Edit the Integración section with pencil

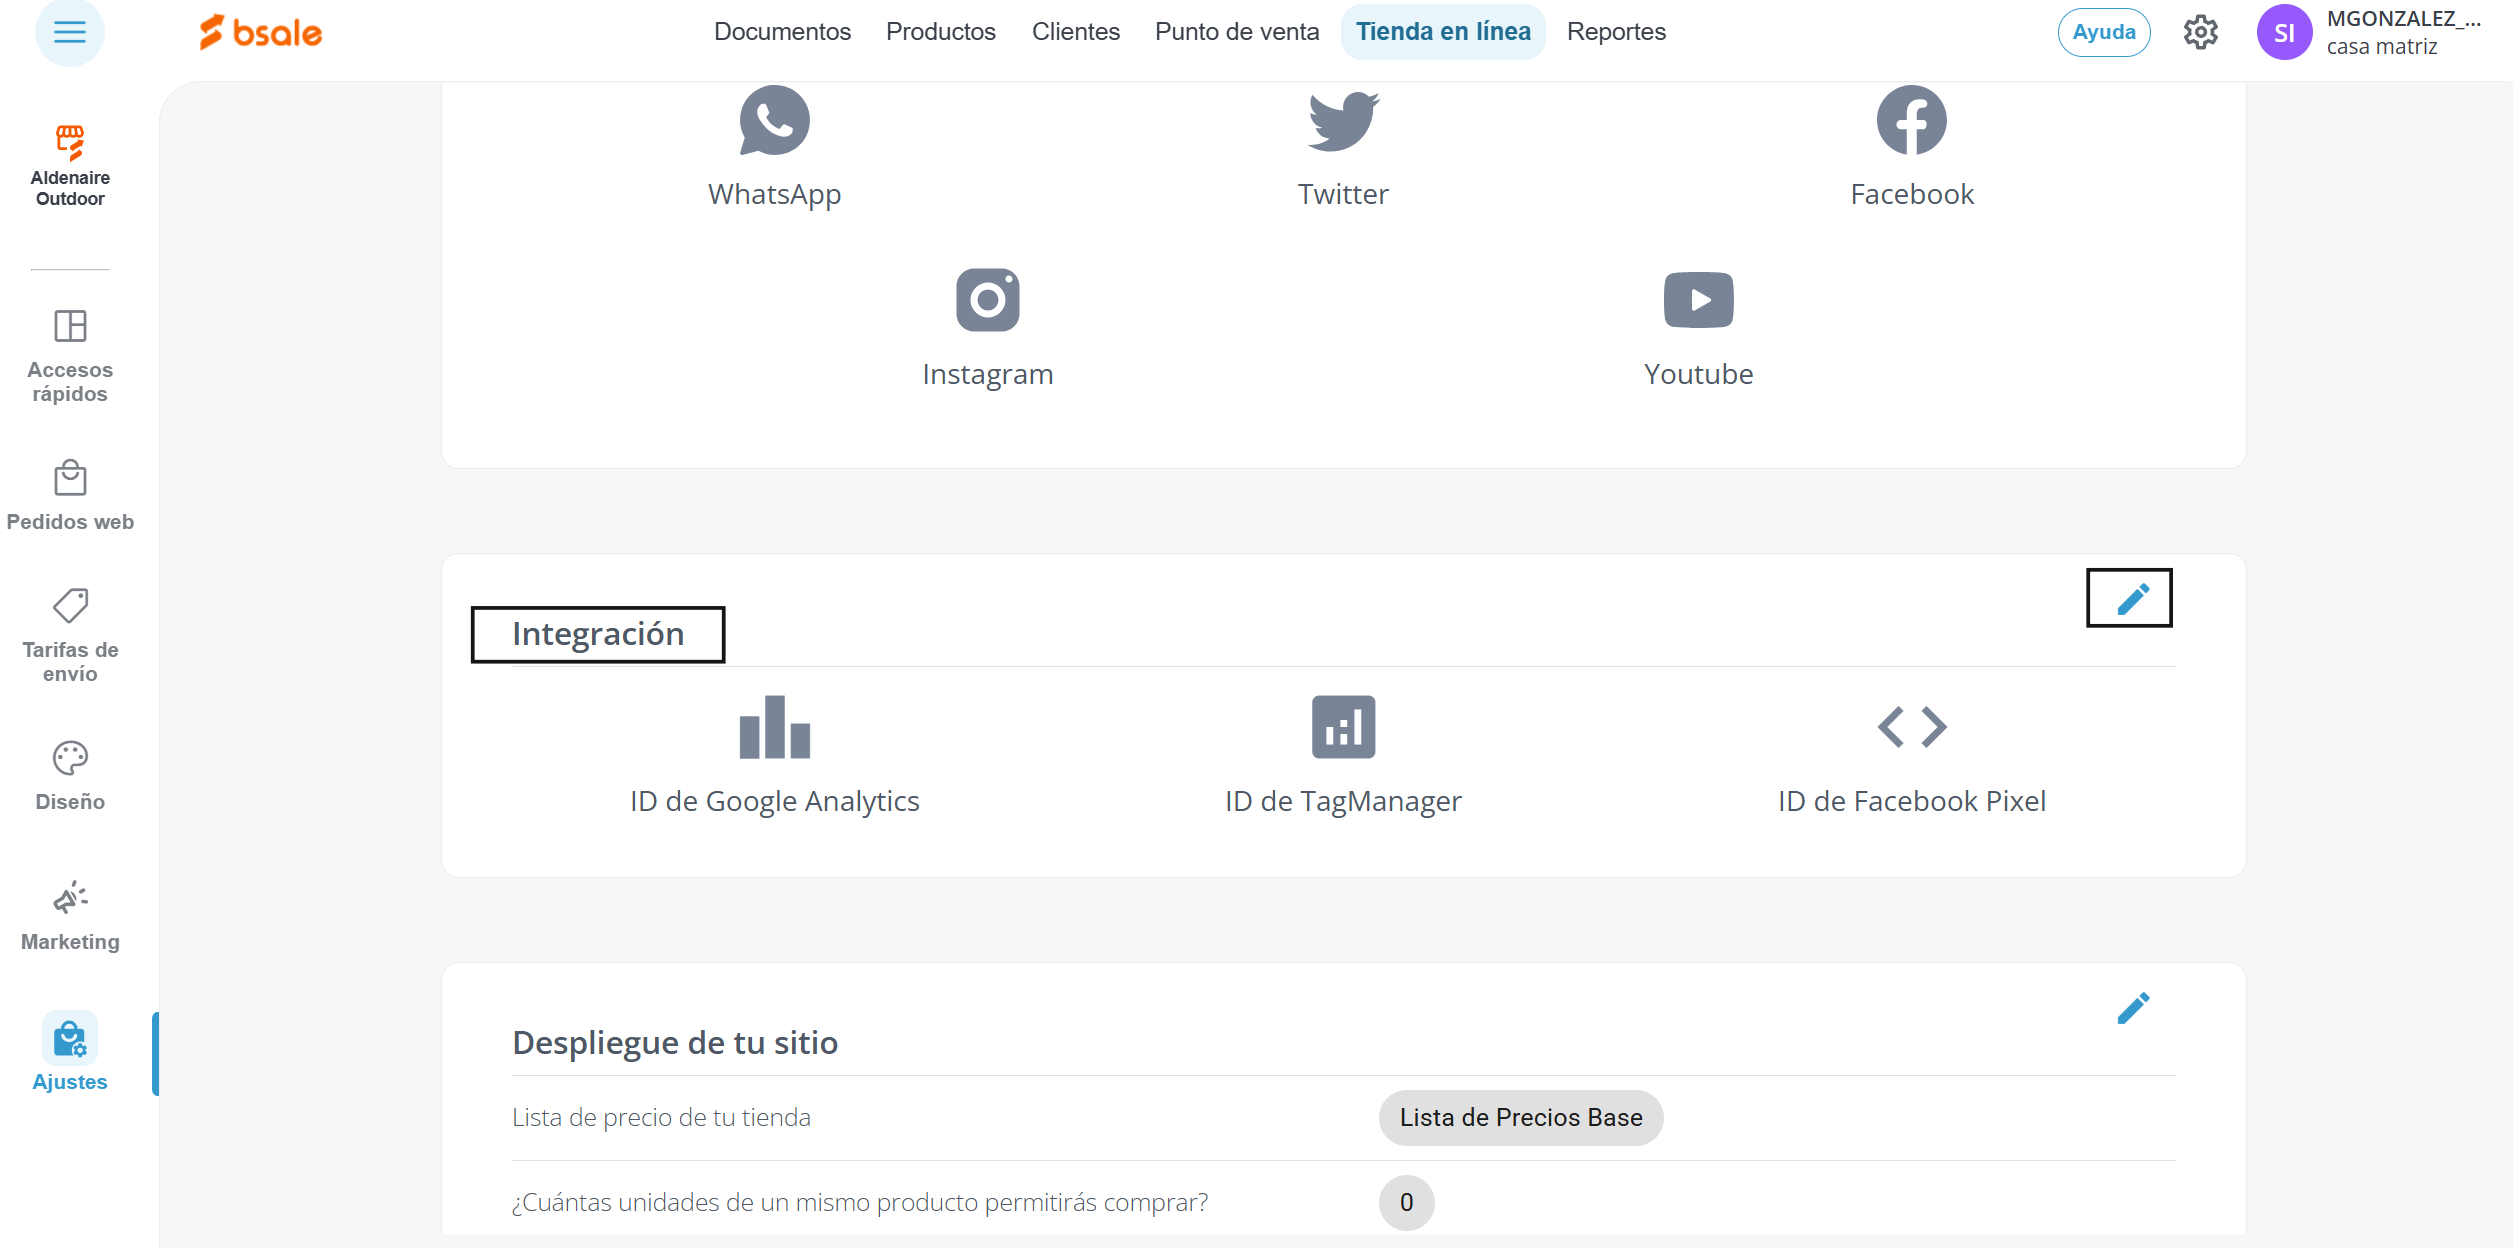2131,599
